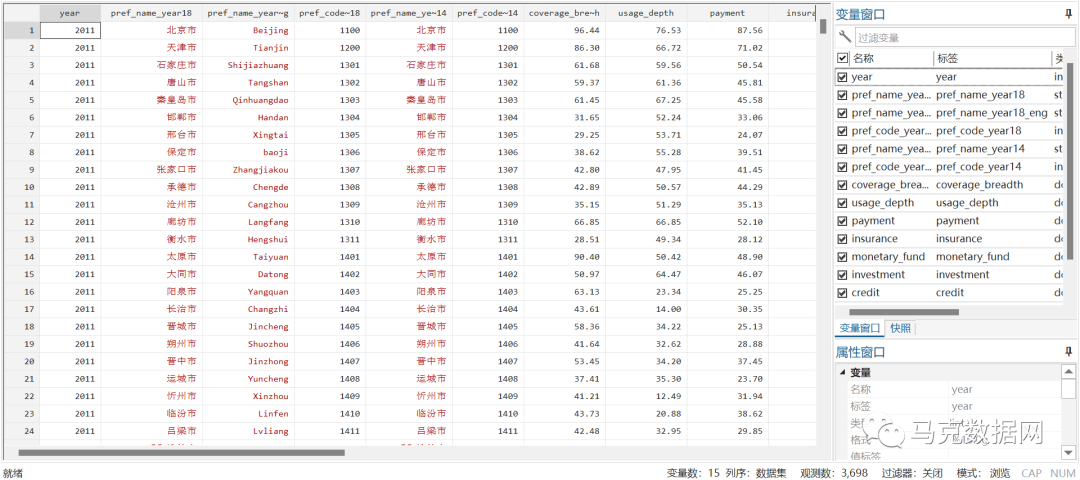1080x480 pixels.
Task: Select the usage_depth column header
Action: [x=646, y=13]
